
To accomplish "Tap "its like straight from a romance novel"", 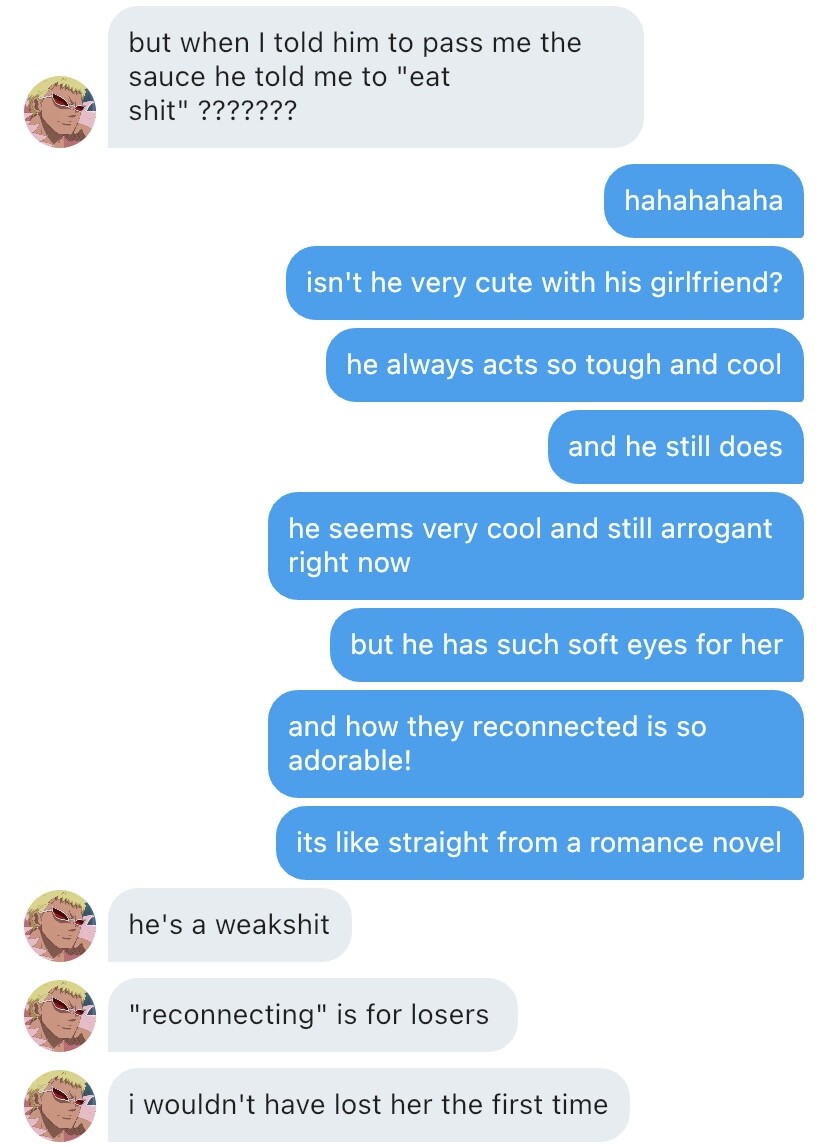I will coord(539,843).
